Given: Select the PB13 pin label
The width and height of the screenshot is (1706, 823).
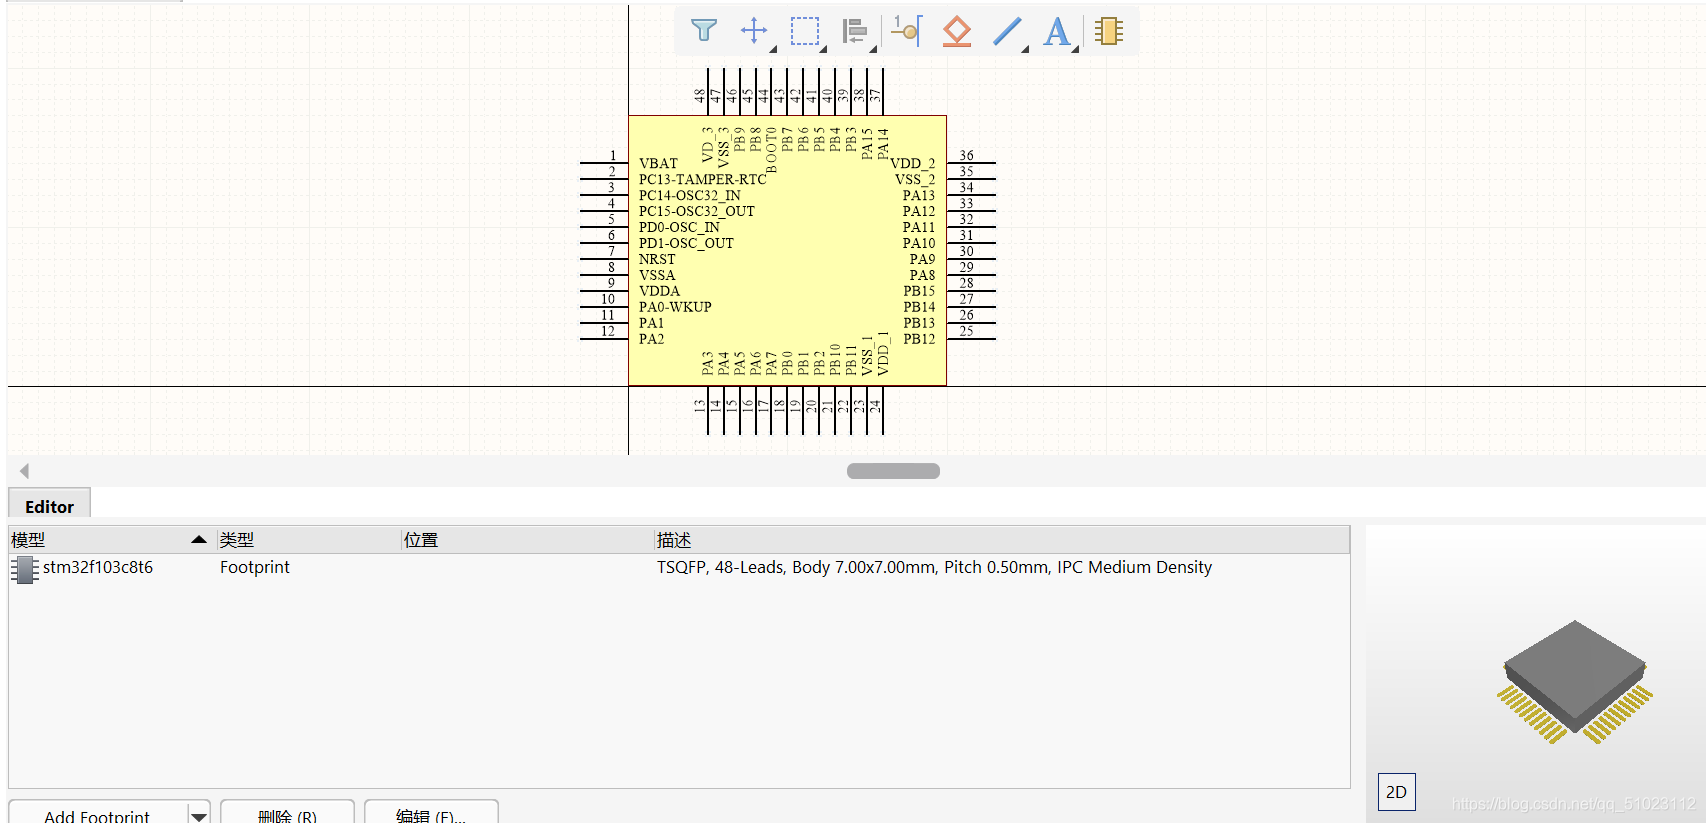Looking at the screenshot, I should tap(919, 323).
